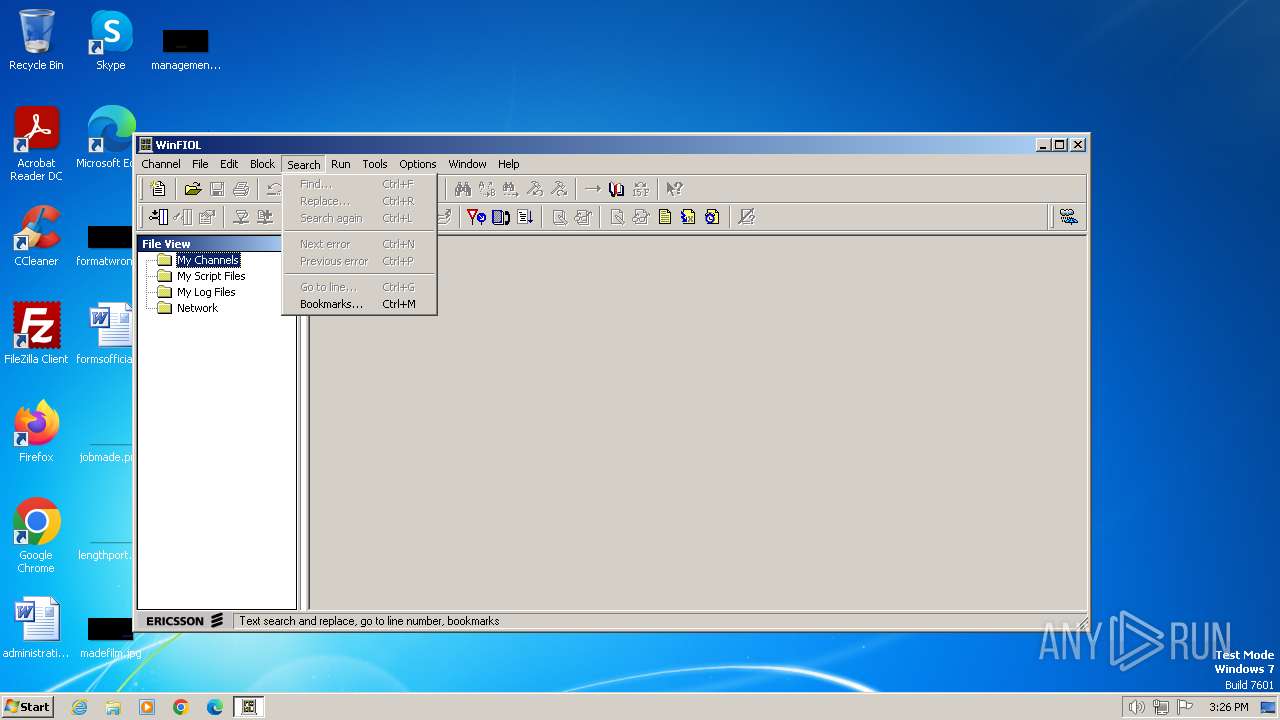
Task: Click the Print toolbar icon
Action: (x=241, y=188)
